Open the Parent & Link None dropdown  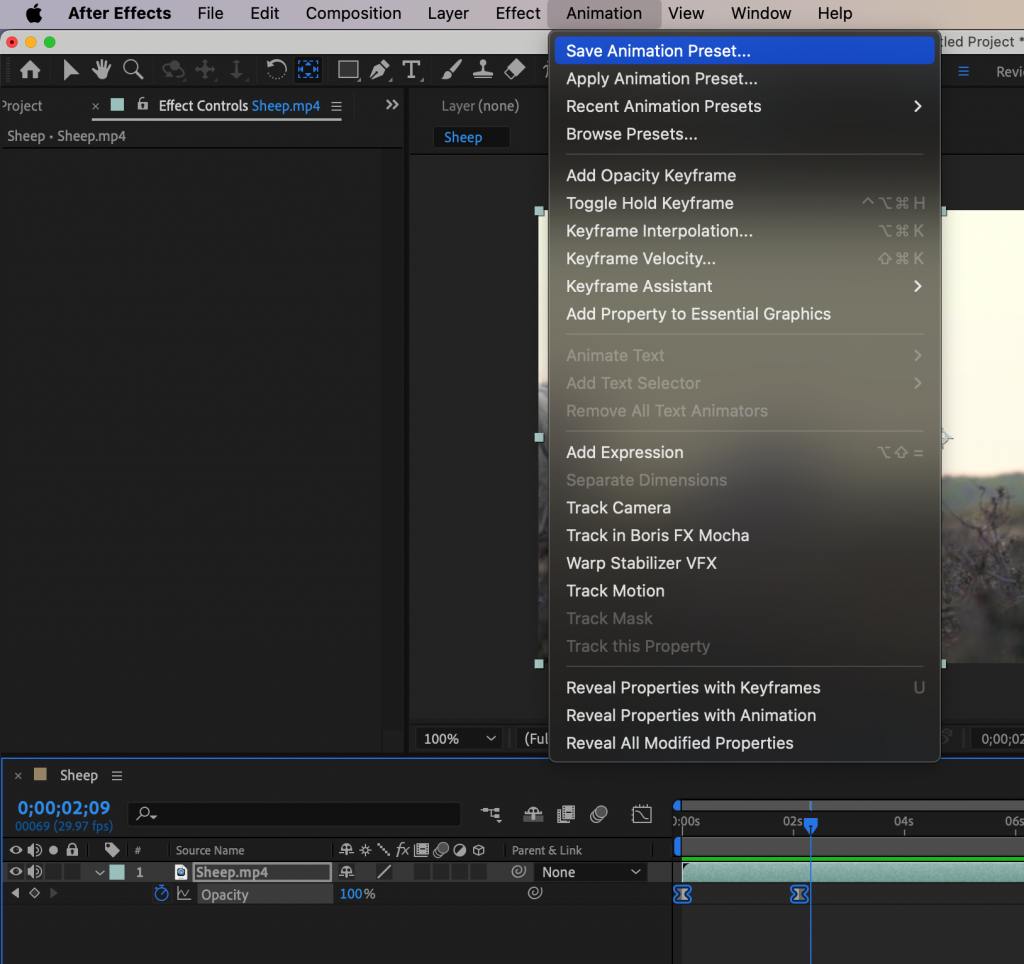(x=590, y=871)
